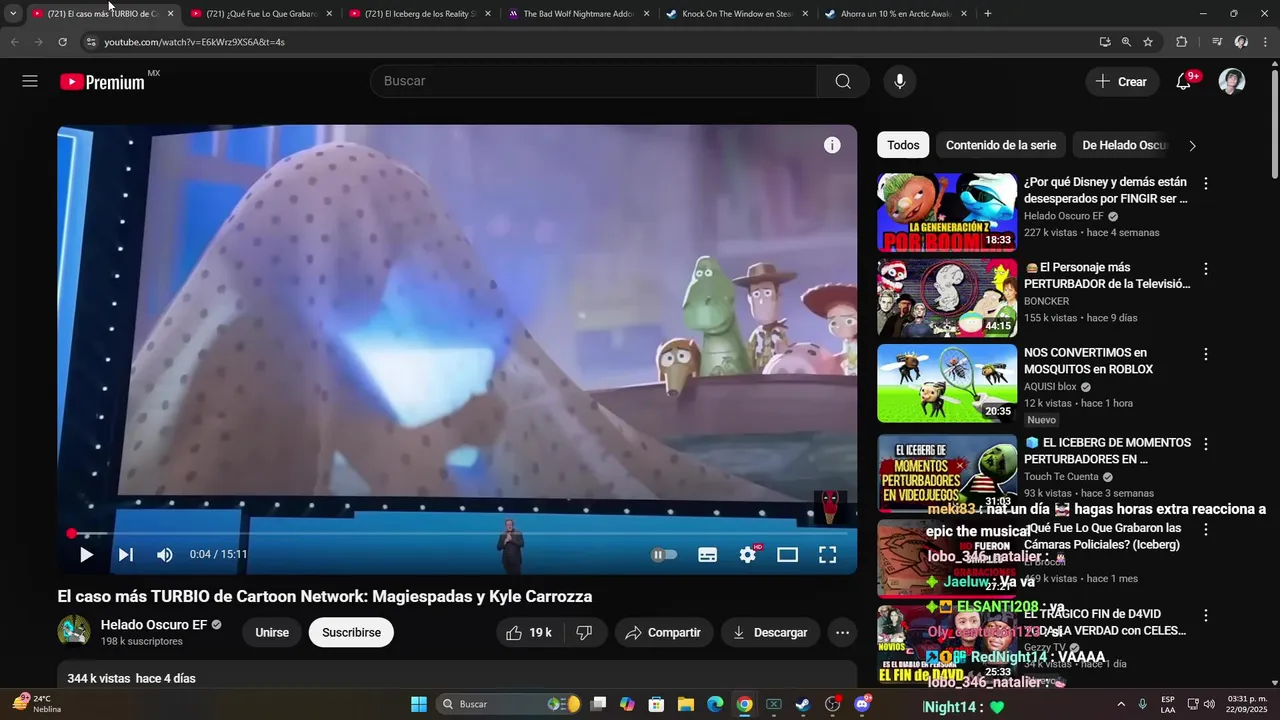Open the Helado Oscuro EF channel name link
This screenshot has width=1280, height=720.
coord(154,624)
